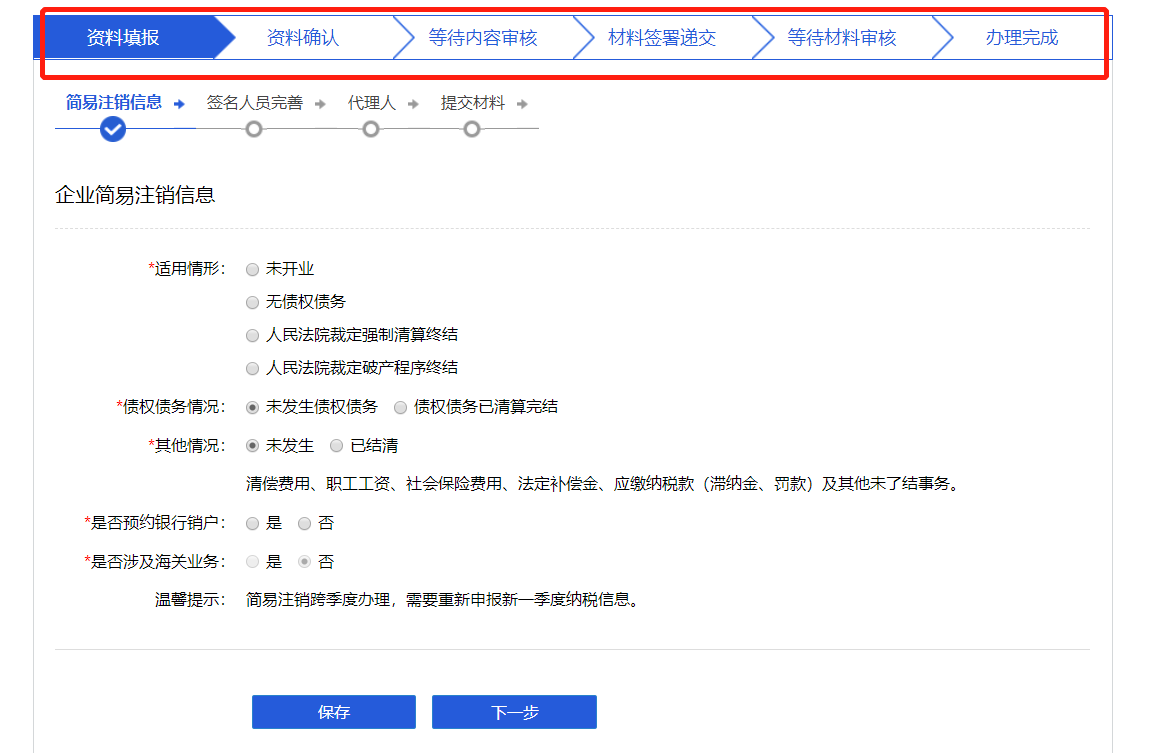The image size is (1167, 753).
Task: Click the step circle under 提交材料
Action: coord(472,129)
